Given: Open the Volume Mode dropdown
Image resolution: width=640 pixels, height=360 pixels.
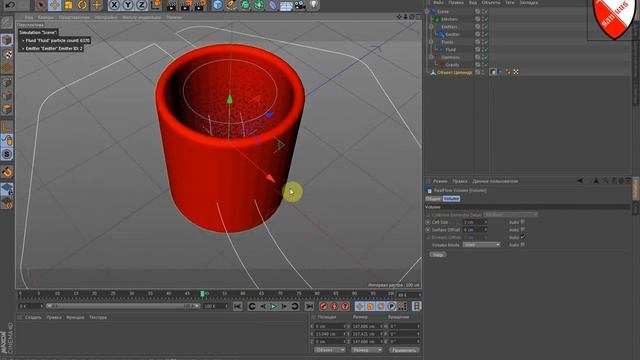Looking at the screenshot, I should click(481, 245).
